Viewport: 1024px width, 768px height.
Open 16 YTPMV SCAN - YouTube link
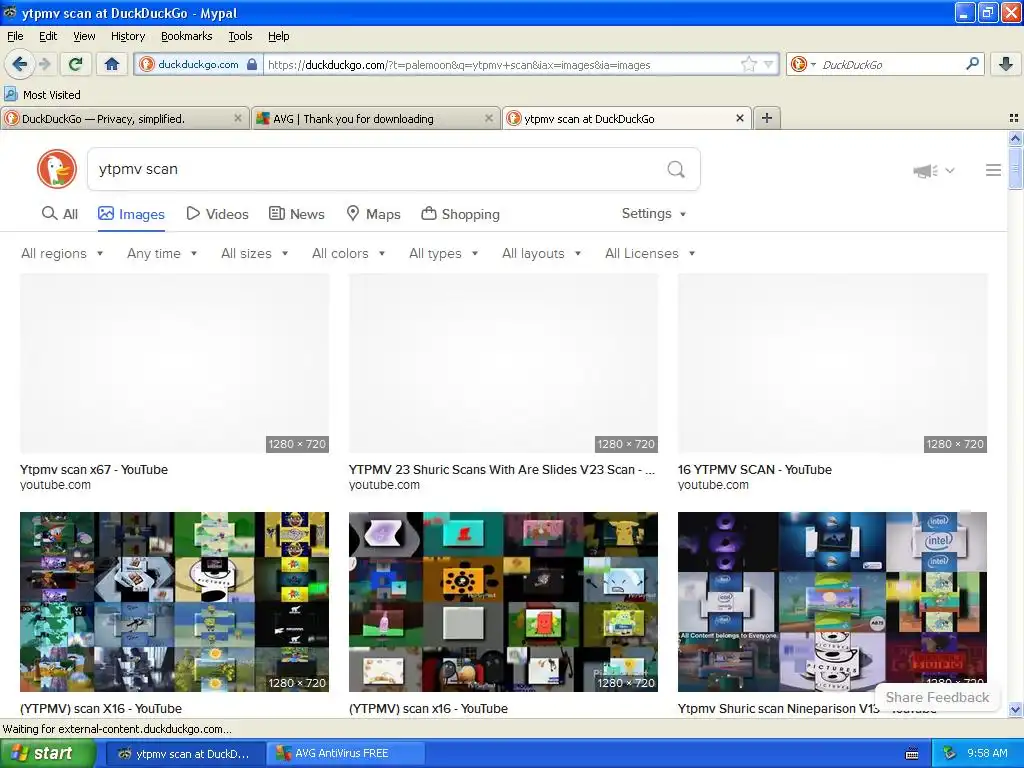pyautogui.click(x=754, y=470)
